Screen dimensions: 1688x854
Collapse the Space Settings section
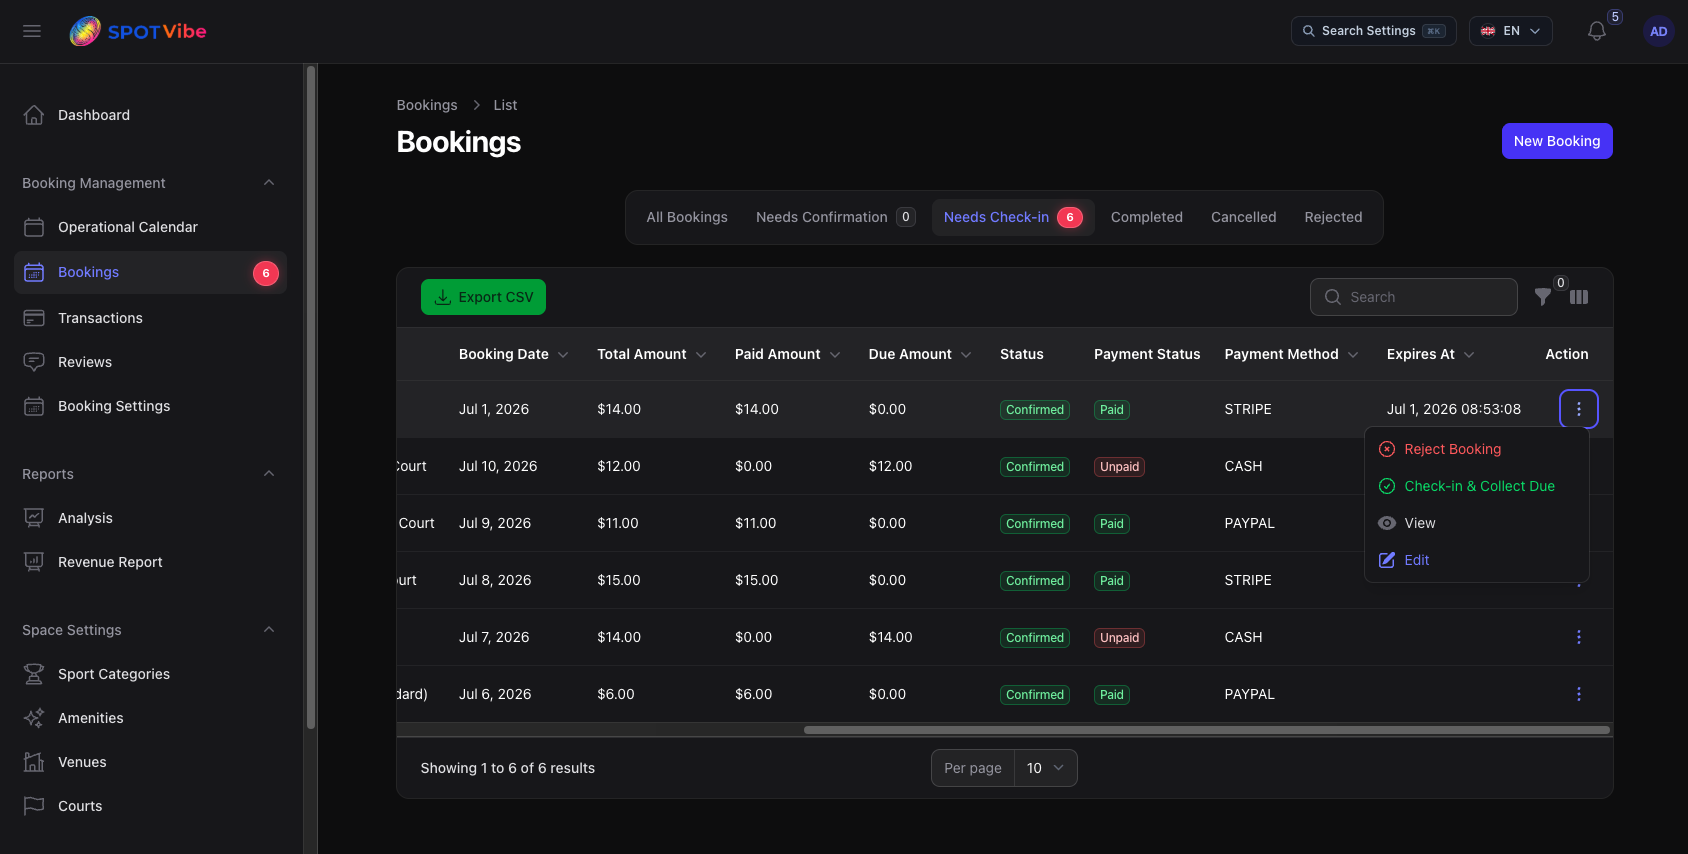pyautogui.click(x=269, y=630)
